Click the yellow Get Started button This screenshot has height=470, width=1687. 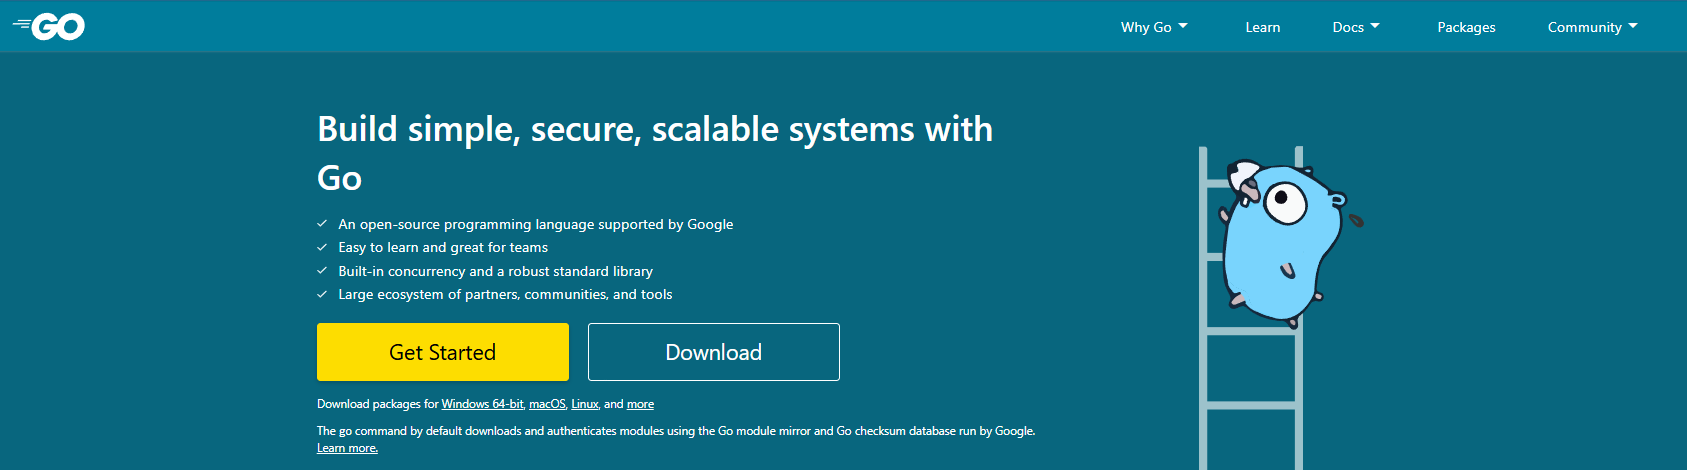click(443, 352)
